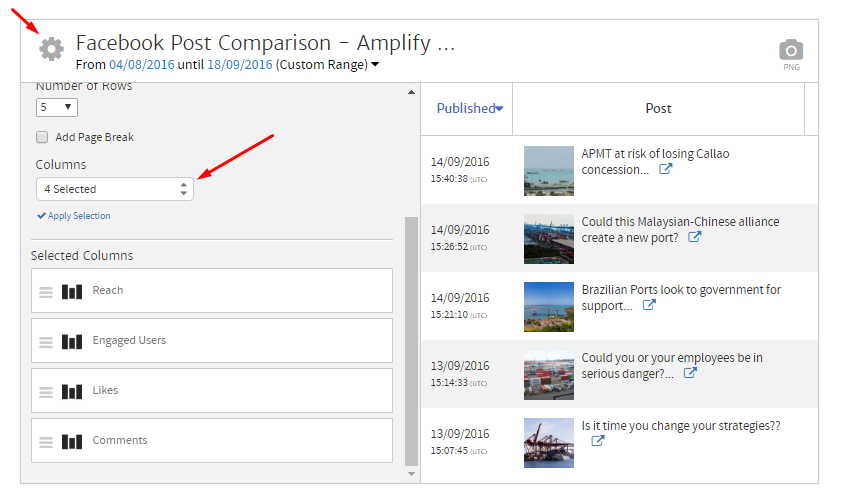Sort by Published column header
The width and height of the screenshot is (846, 500).
[469, 108]
